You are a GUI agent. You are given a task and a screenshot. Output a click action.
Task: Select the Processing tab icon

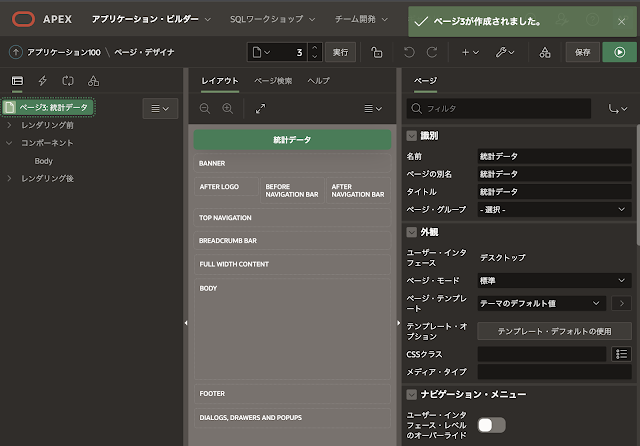tap(68, 81)
